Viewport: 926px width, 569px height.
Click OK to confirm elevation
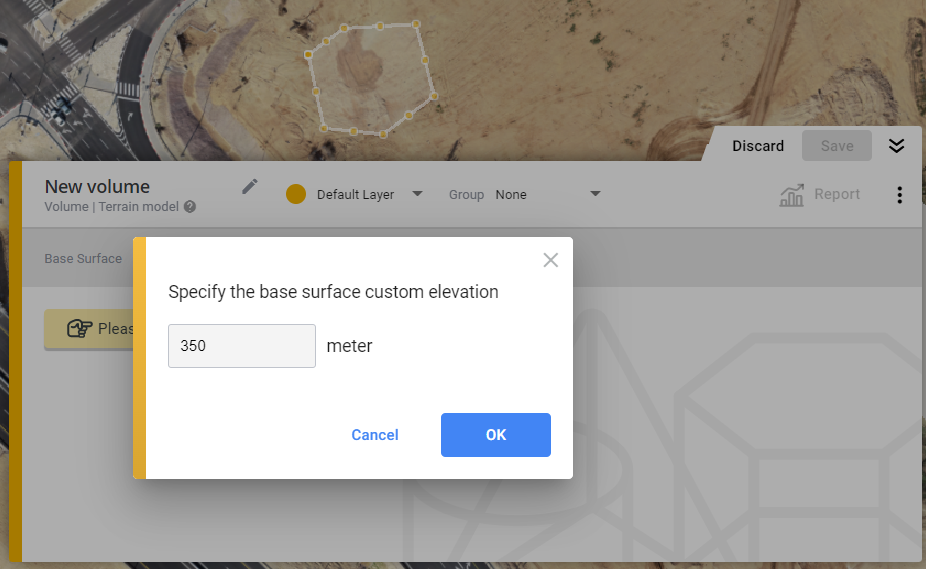click(x=495, y=435)
